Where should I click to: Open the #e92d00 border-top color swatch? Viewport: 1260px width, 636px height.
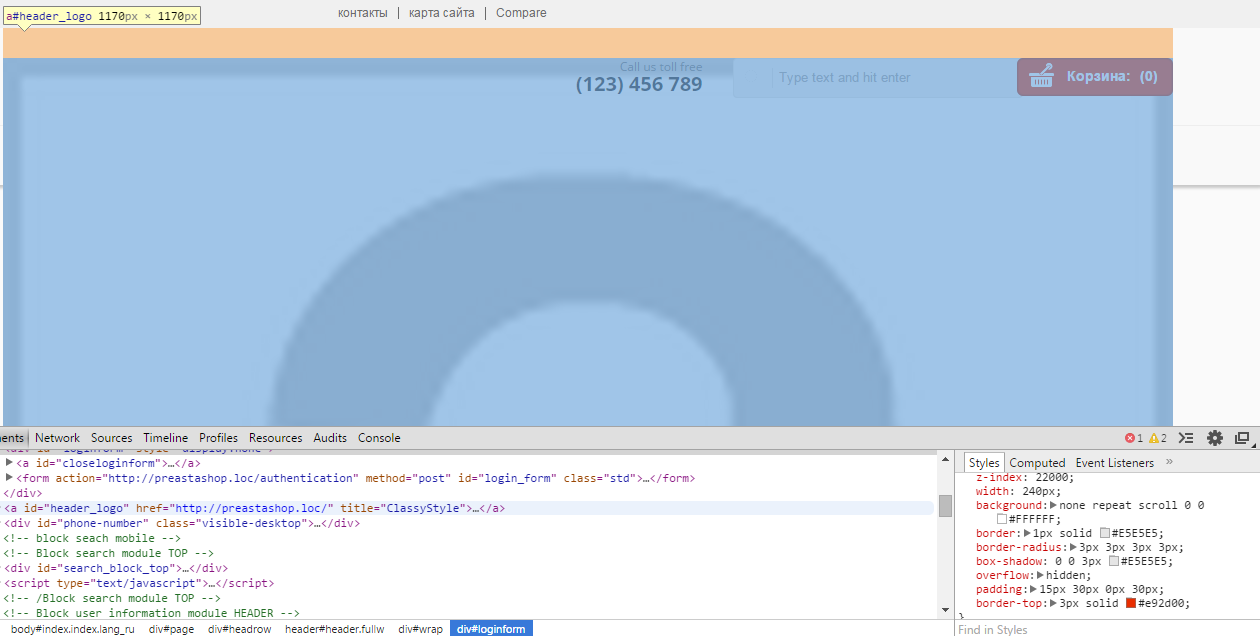point(1131,603)
